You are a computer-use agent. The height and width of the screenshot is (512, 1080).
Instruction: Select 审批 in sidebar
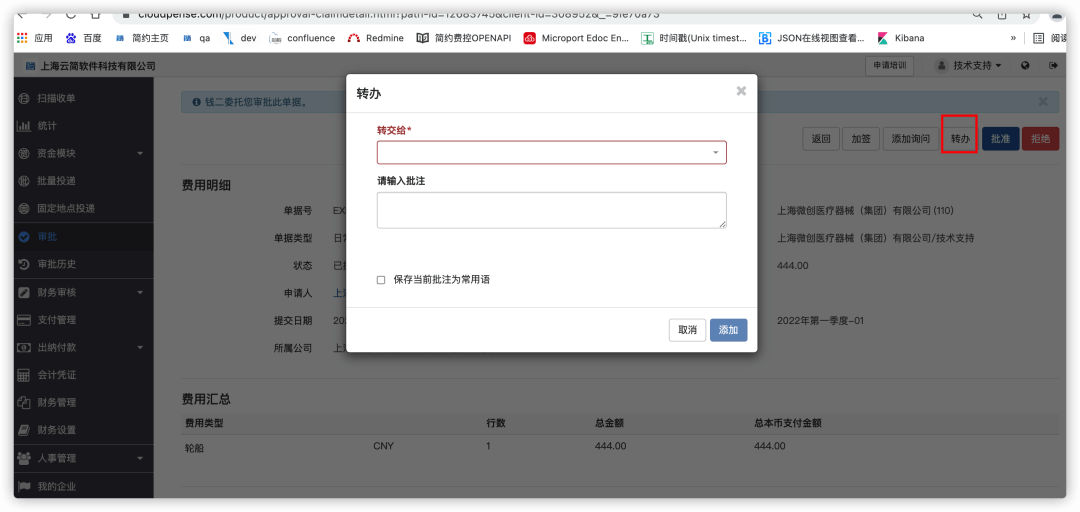click(x=83, y=236)
